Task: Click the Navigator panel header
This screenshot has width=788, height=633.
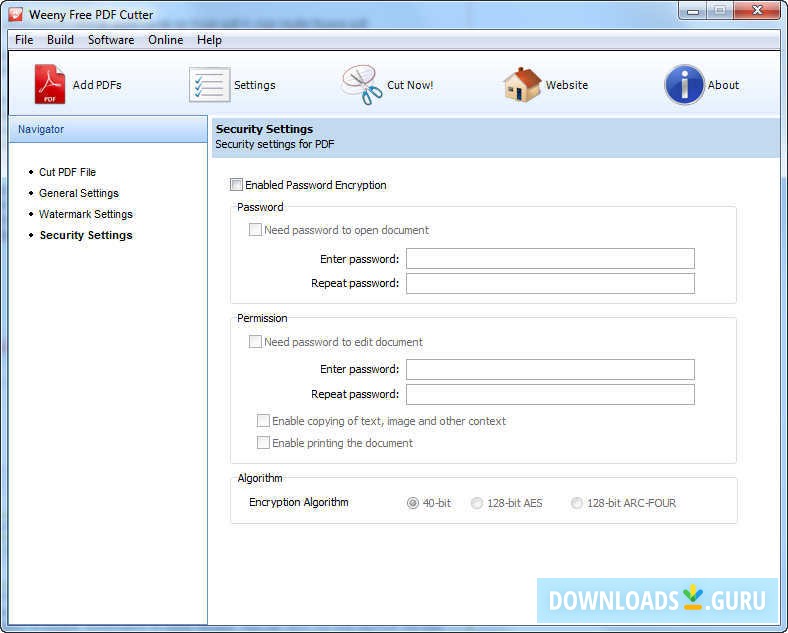Action: [108, 130]
